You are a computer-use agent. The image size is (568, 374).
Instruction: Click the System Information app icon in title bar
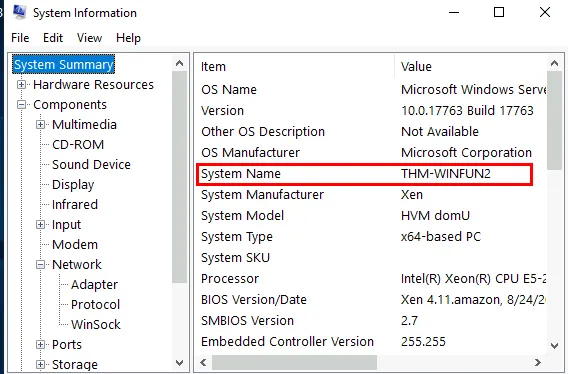click(20, 12)
